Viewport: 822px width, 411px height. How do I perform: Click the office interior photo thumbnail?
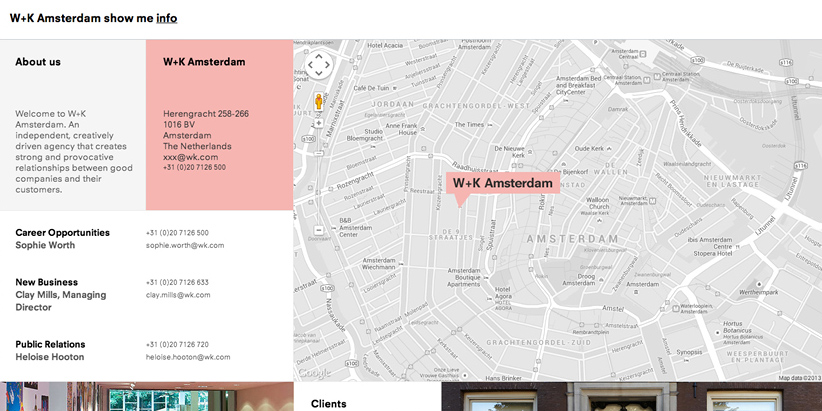pyautogui.click(x=147, y=397)
